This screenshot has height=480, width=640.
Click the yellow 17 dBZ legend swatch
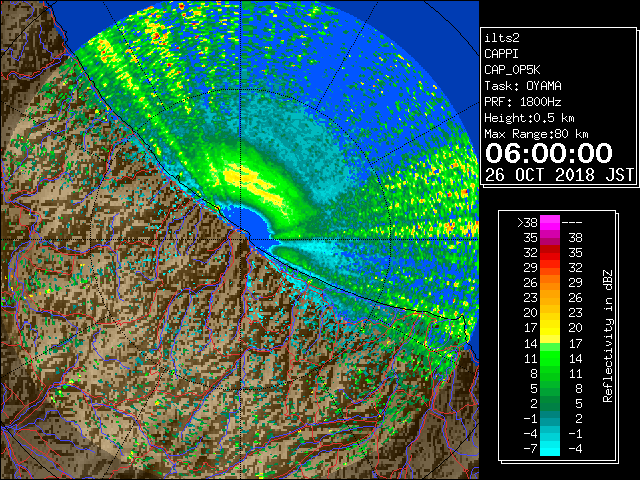[550, 328]
